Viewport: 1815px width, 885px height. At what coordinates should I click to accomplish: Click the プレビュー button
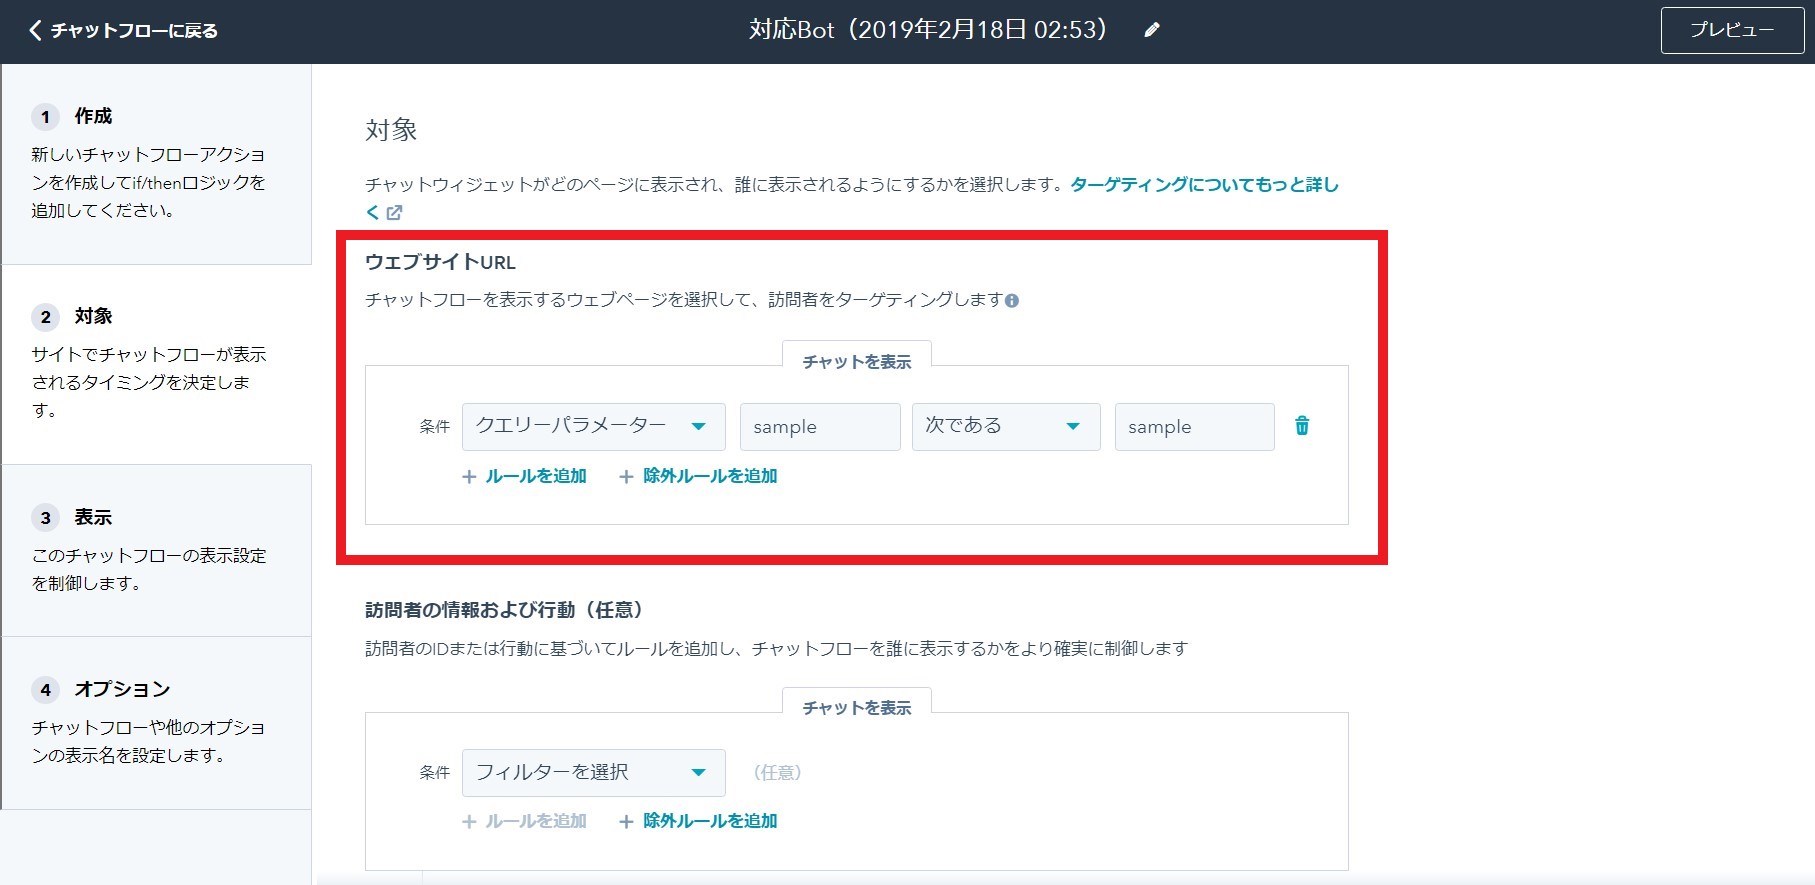pyautogui.click(x=1732, y=30)
